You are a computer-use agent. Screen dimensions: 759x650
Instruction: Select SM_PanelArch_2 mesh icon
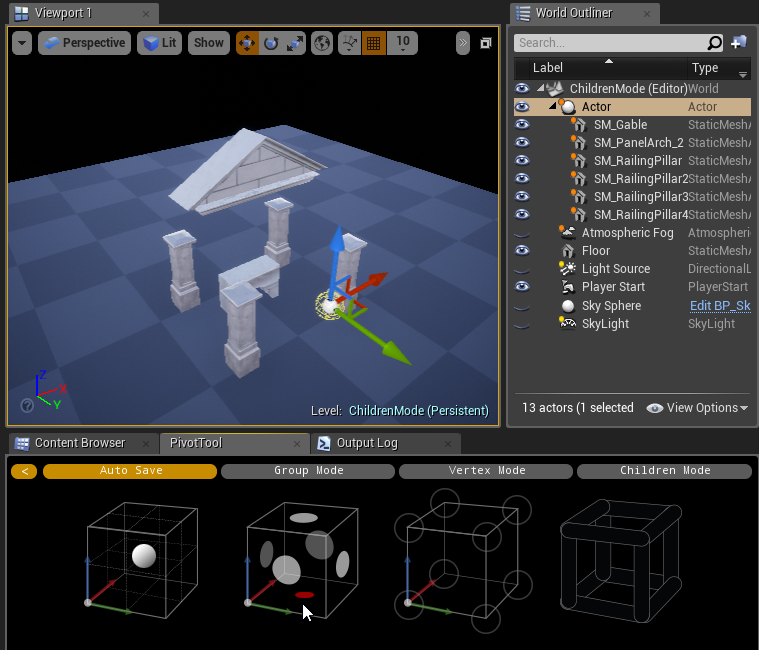tap(578, 143)
